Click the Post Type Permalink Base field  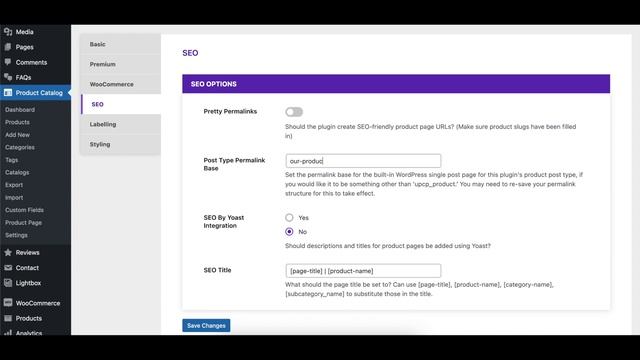tap(363, 161)
